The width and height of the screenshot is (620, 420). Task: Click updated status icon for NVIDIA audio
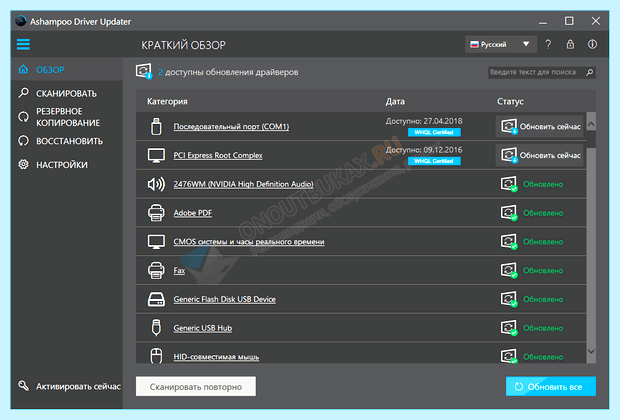pos(509,184)
